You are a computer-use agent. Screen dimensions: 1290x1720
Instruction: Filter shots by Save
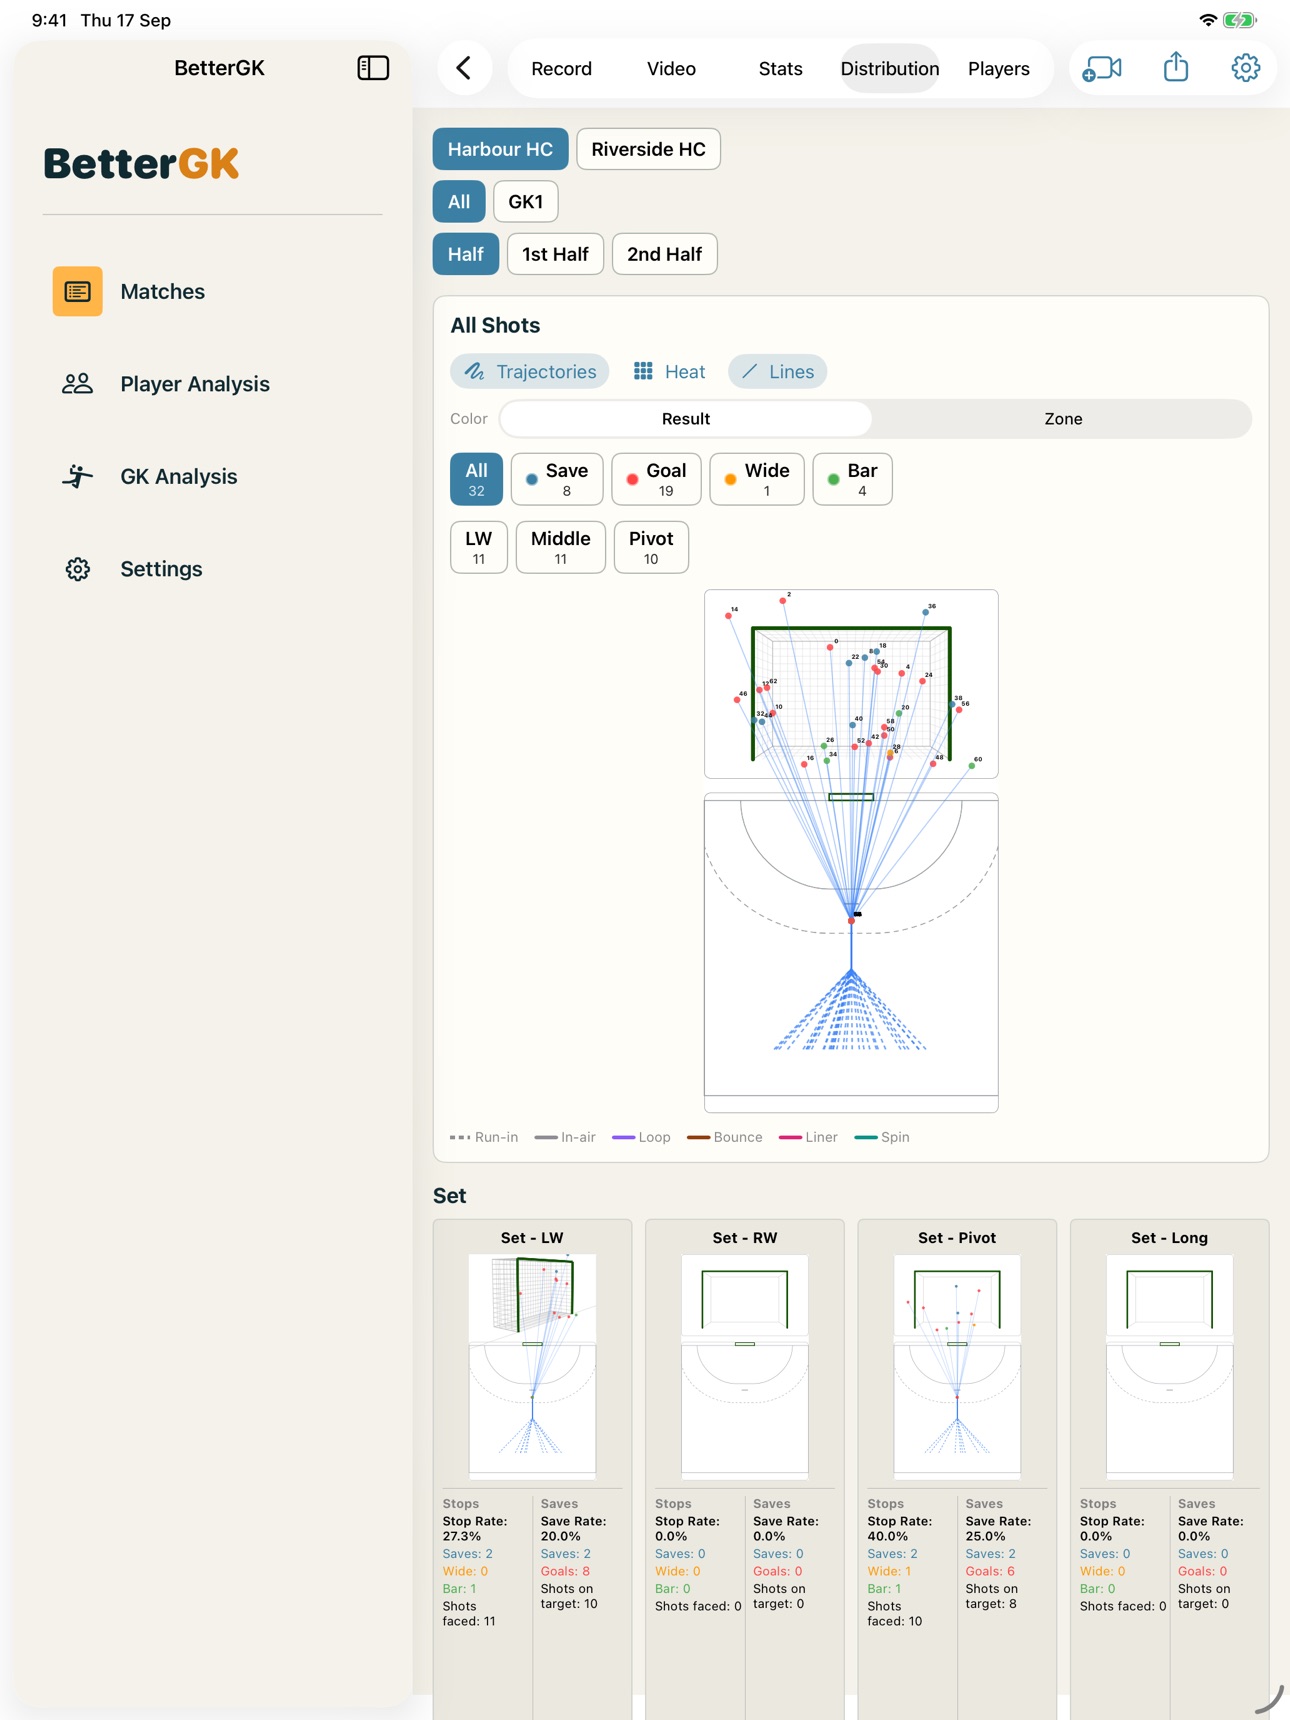point(557,479)
